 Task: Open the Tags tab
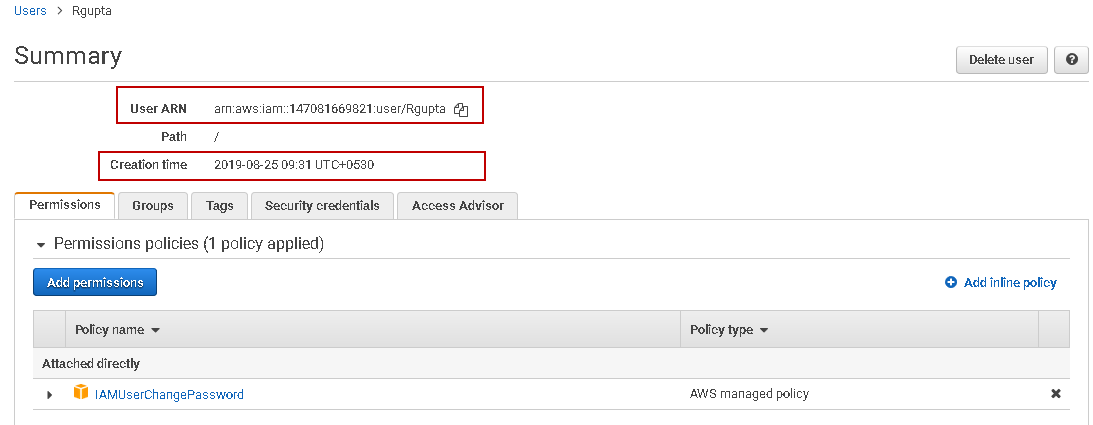[219, 206]
